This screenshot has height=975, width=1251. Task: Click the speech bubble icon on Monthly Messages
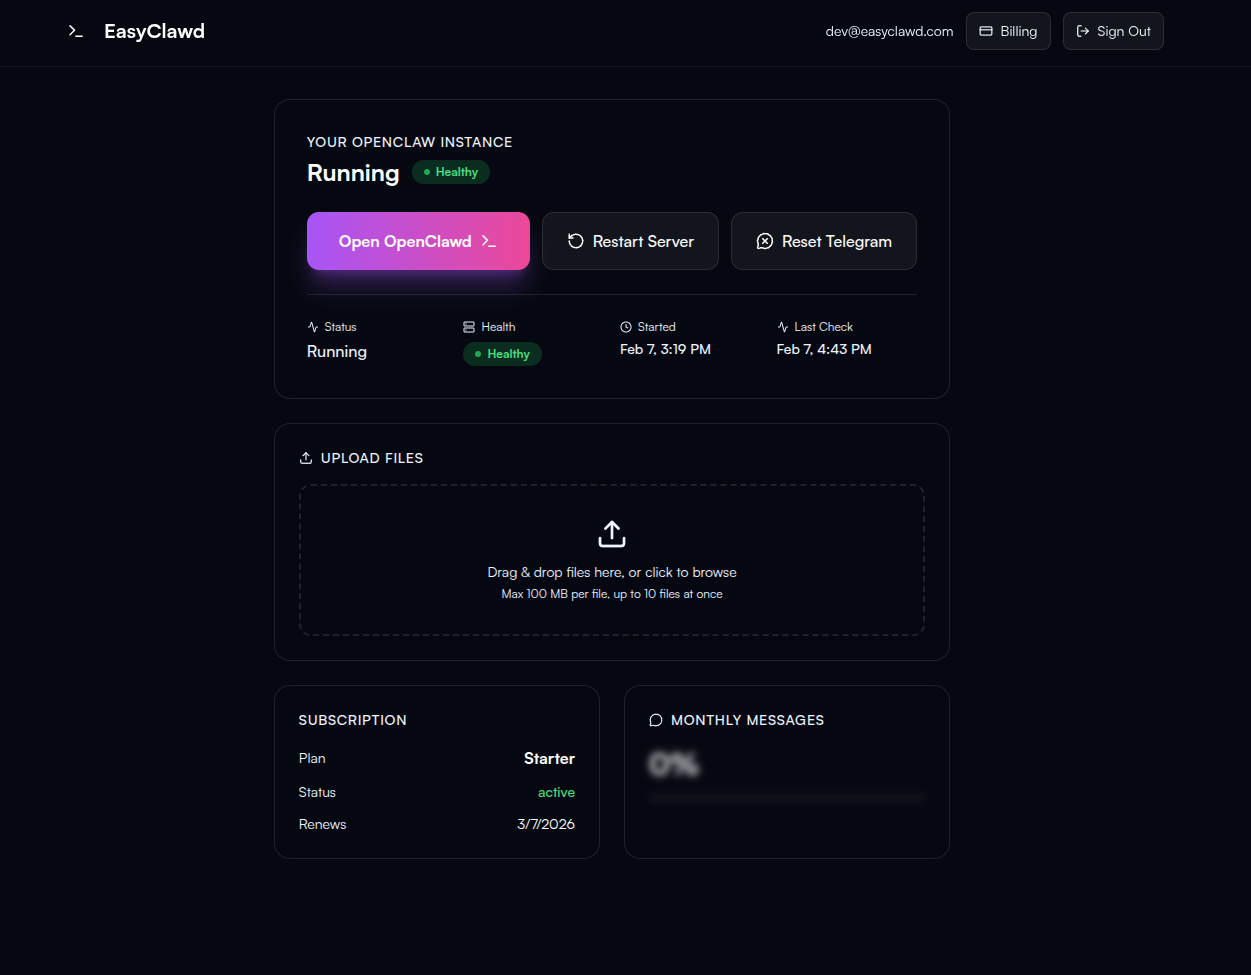point(656,719)
